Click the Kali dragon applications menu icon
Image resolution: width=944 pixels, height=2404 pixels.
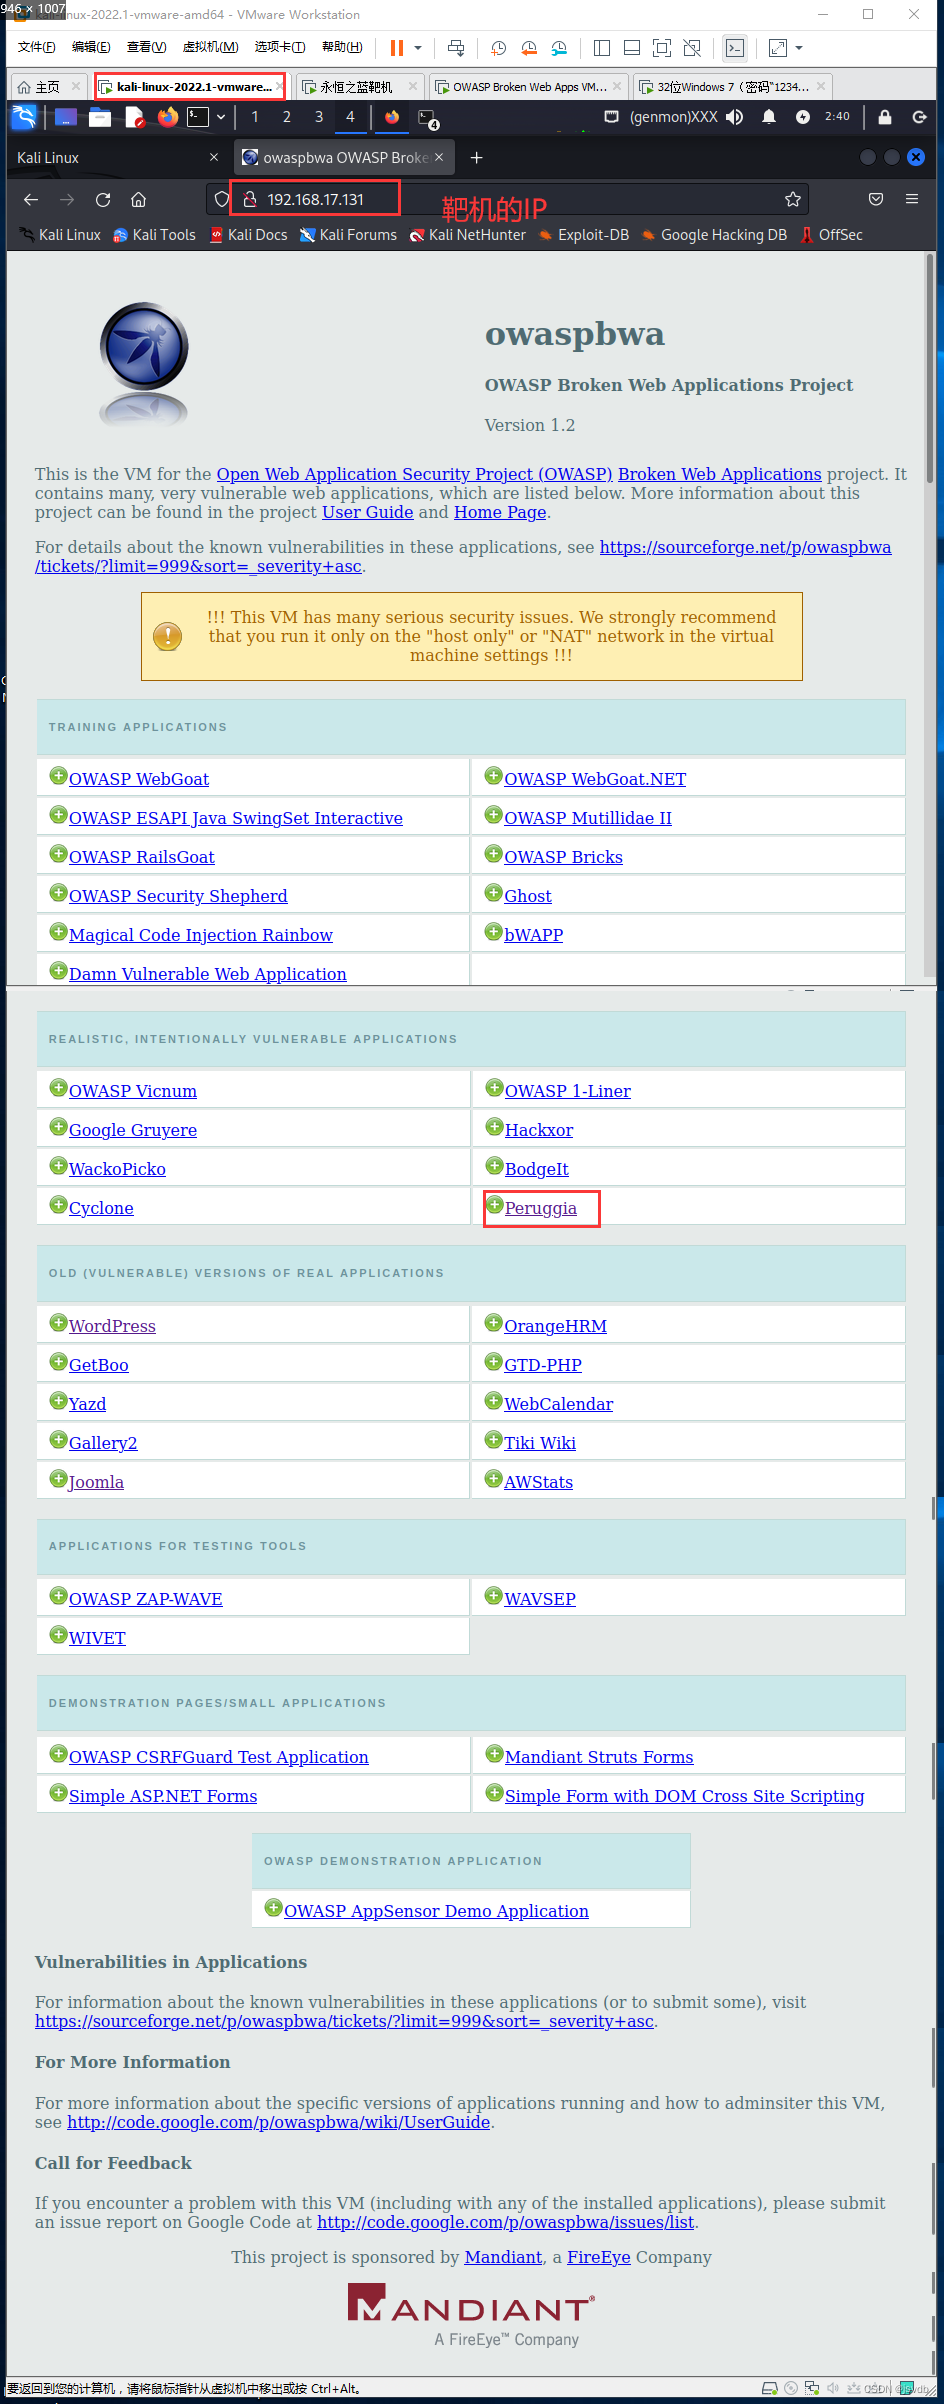(24, 117)
